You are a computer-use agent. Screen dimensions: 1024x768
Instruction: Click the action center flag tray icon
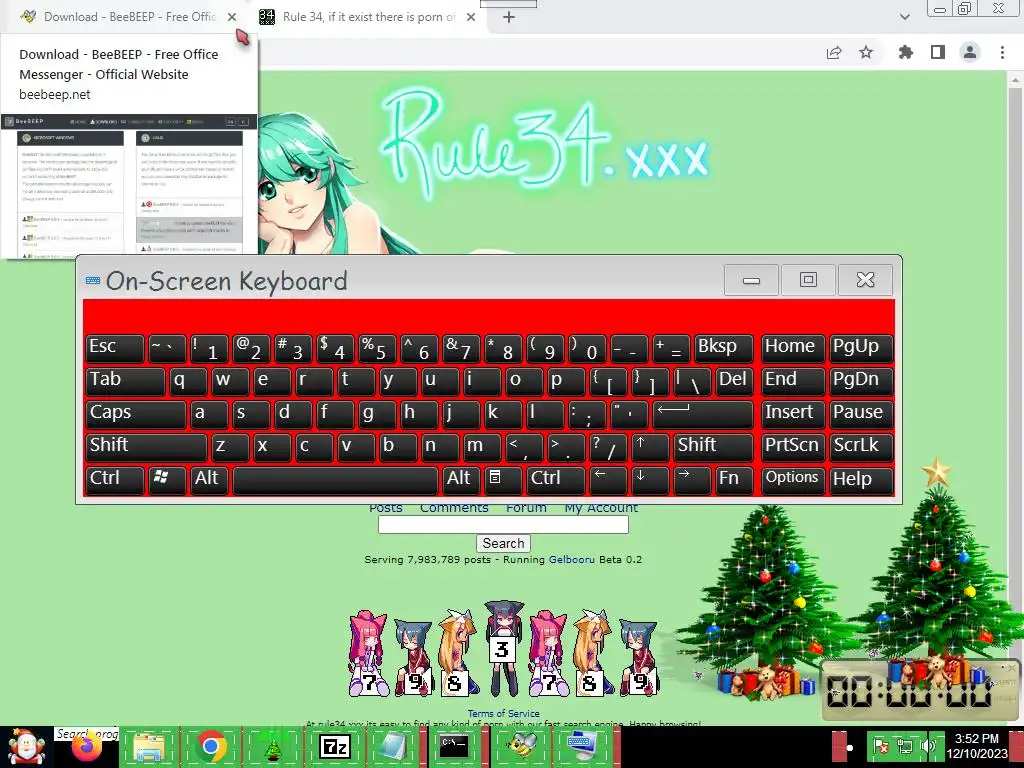click(x=881, y=746)
